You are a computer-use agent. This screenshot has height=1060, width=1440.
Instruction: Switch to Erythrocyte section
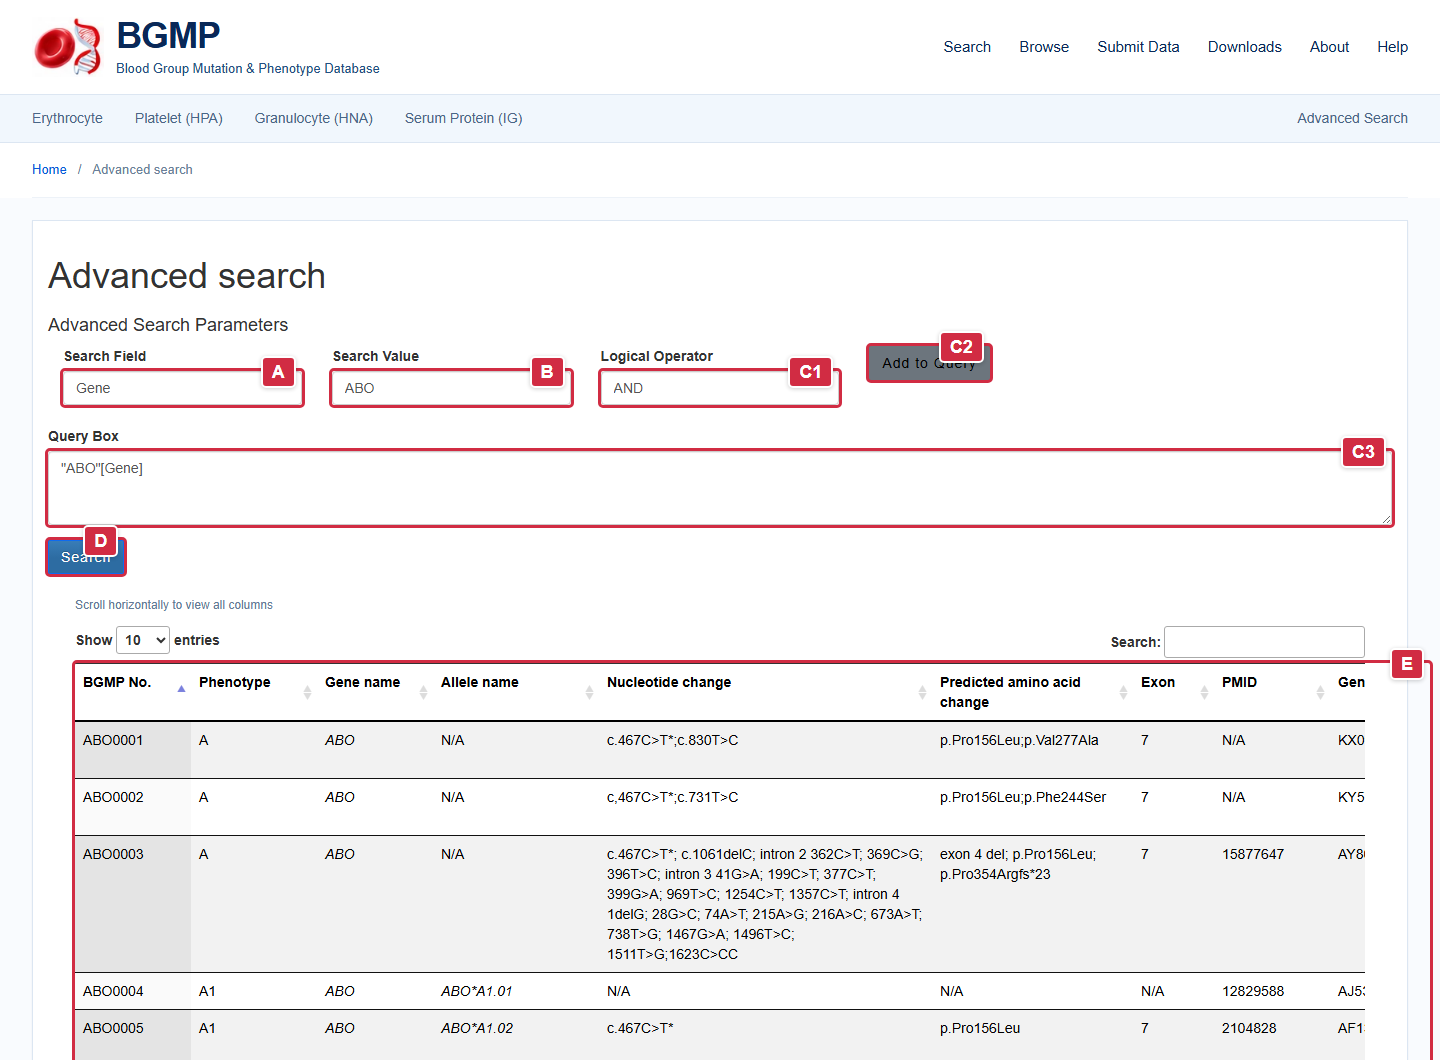tap(67, 118)
